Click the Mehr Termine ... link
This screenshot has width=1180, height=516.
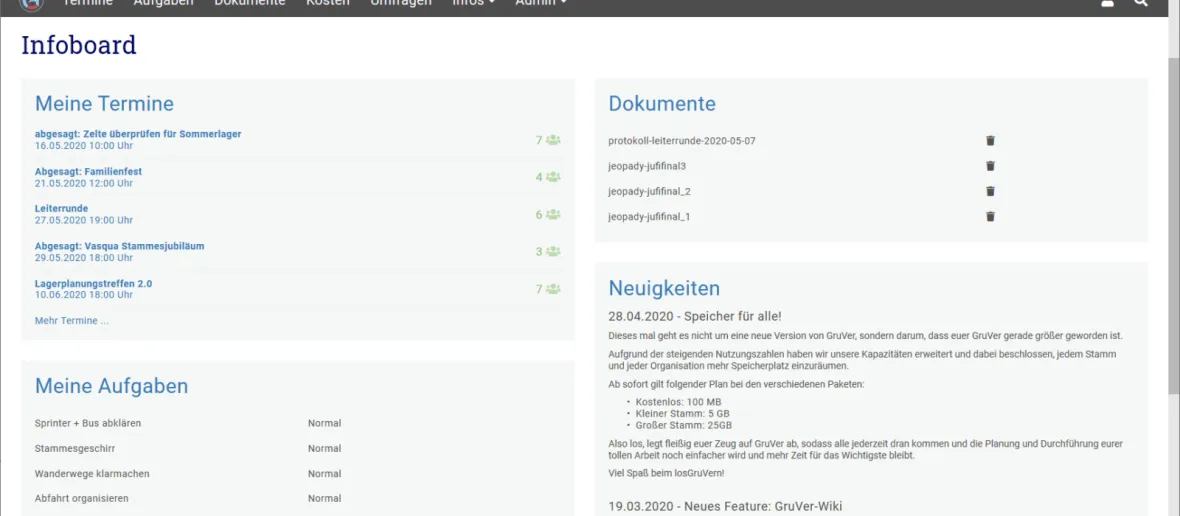71,320
